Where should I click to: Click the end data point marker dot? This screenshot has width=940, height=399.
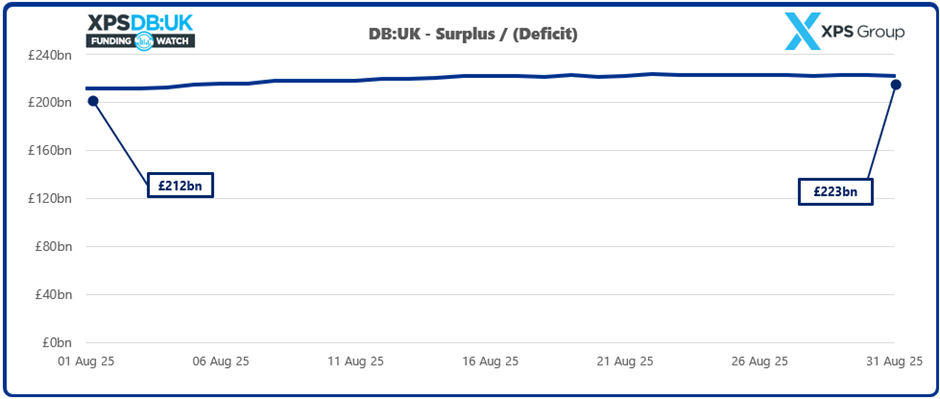896,84
